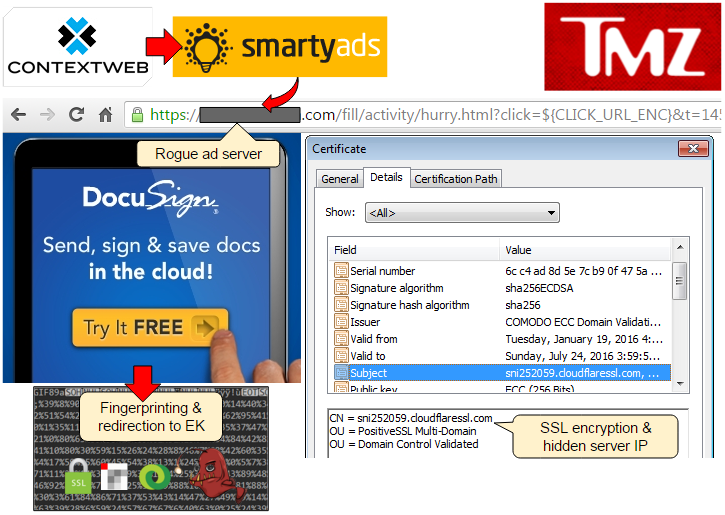Select the Serial number field row
725x515 pixels.
tap(502, 271)
